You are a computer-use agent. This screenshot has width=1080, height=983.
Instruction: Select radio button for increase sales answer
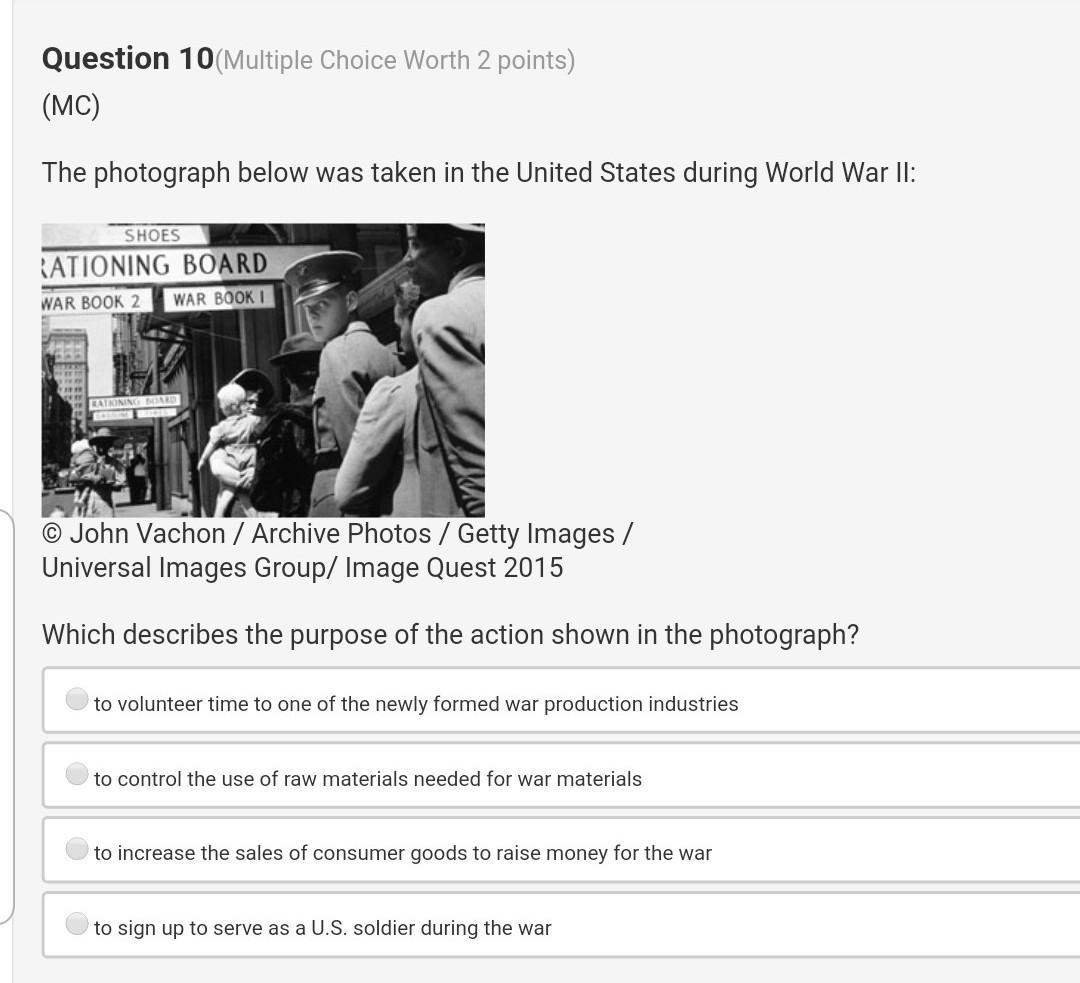[76, 848]
